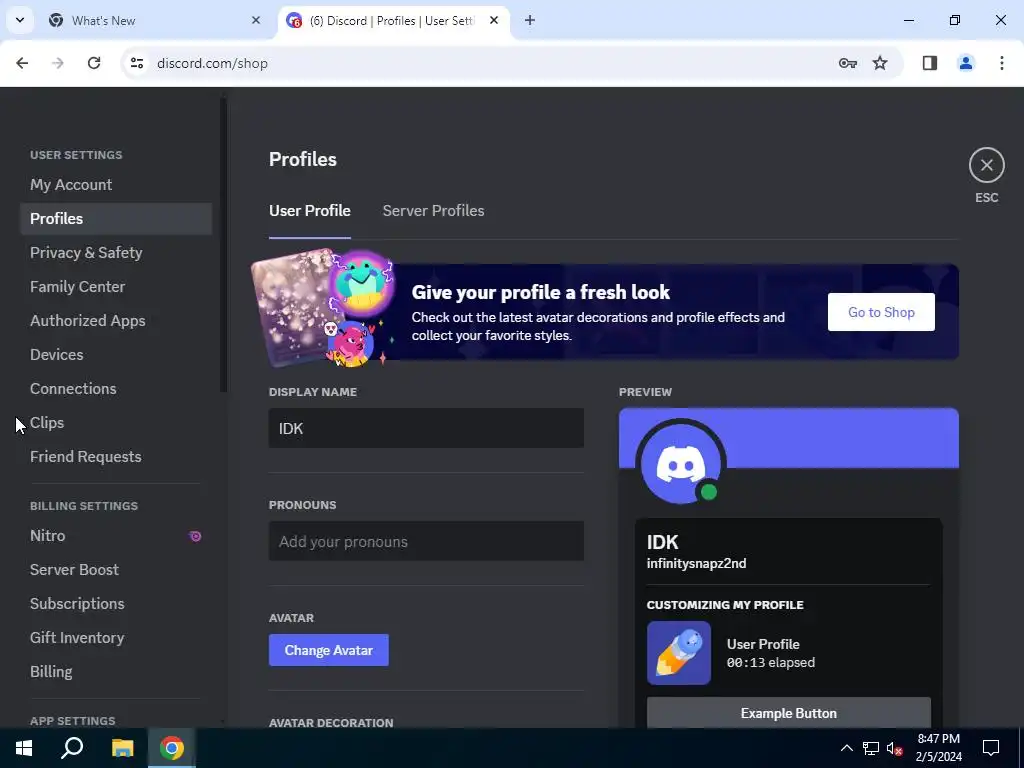Go back with browser back arrow

22,63
